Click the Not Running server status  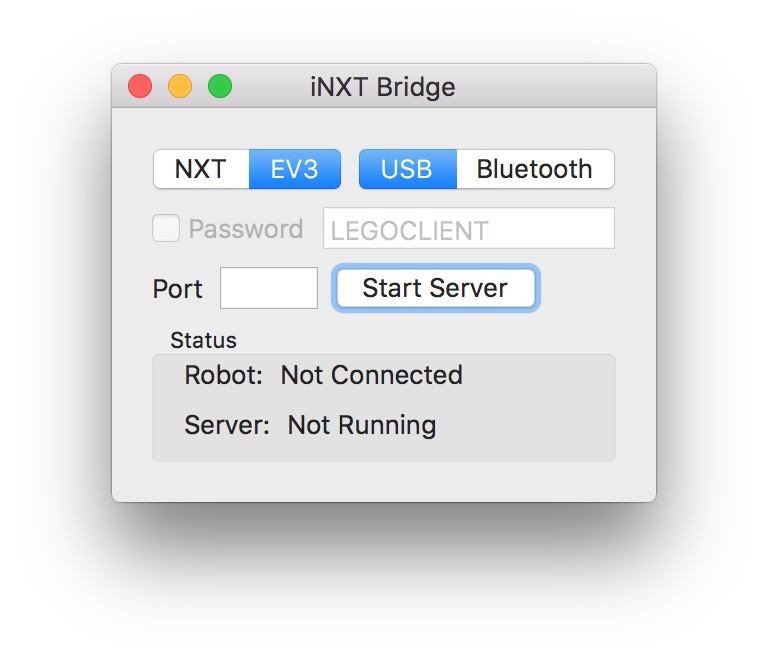[362, 425]
